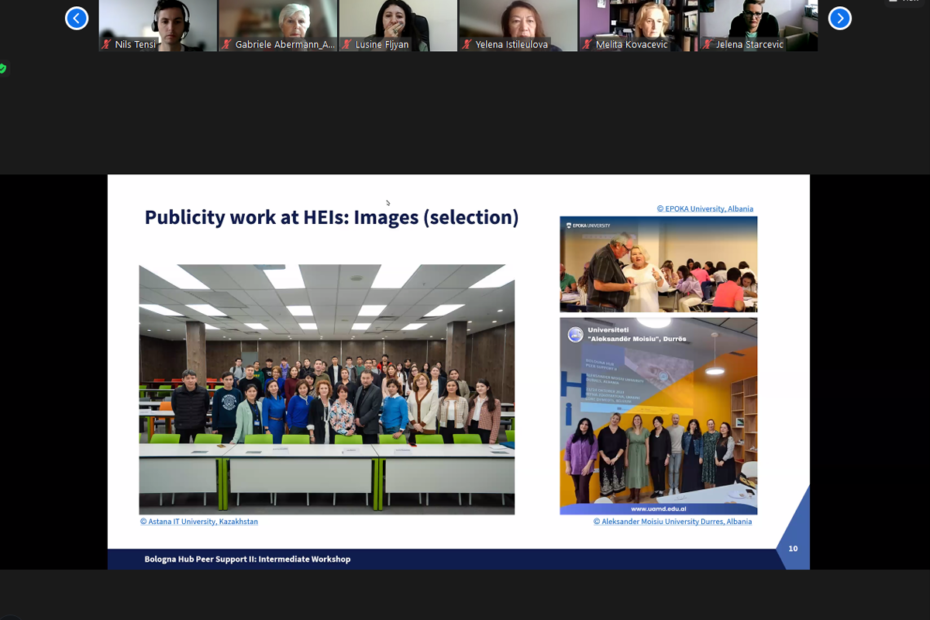Click the EPOKA University workshop photo

tap(658, 264)
